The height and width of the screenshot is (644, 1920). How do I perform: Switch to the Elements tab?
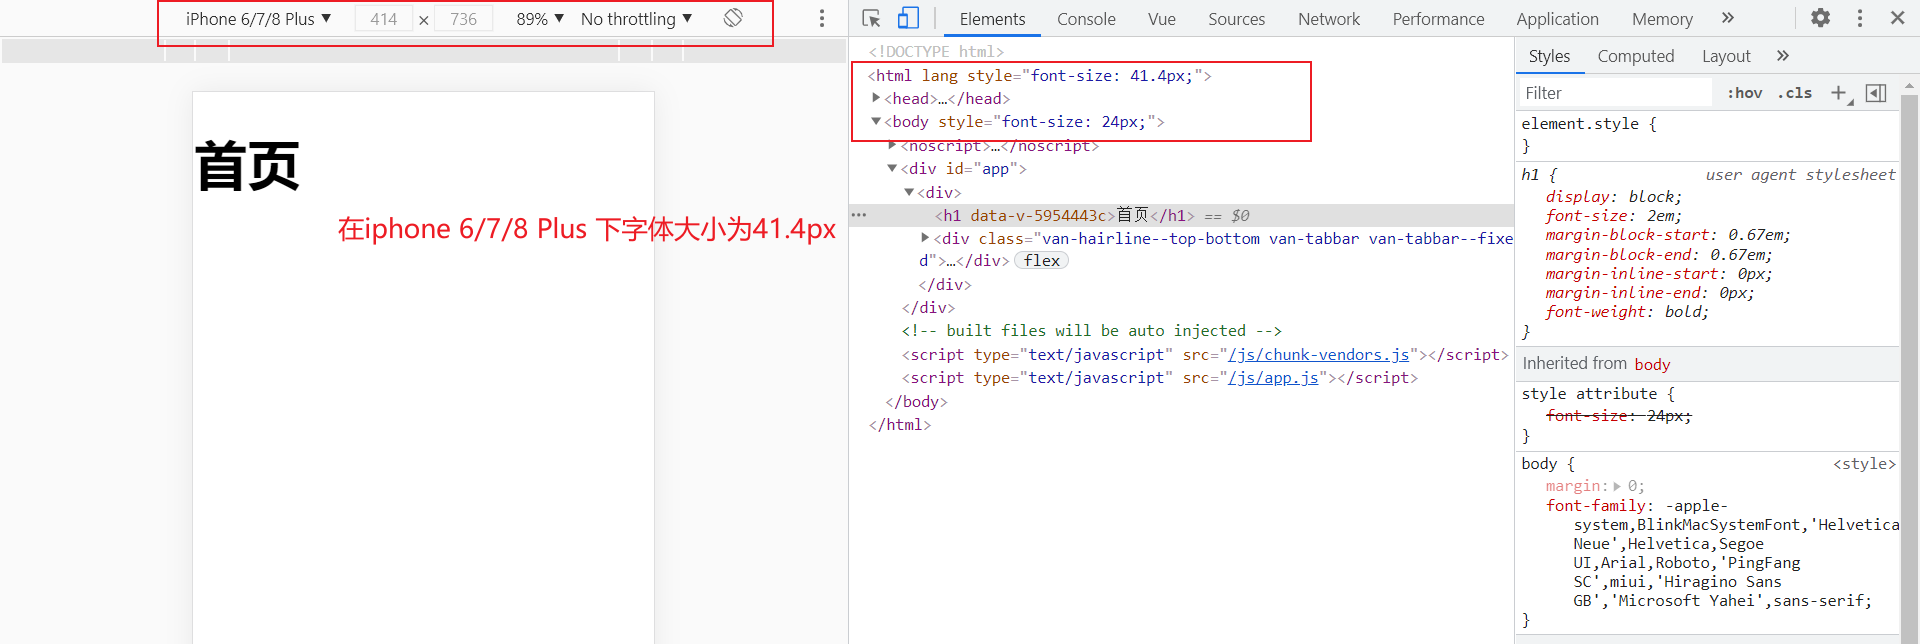coord(992,19)
